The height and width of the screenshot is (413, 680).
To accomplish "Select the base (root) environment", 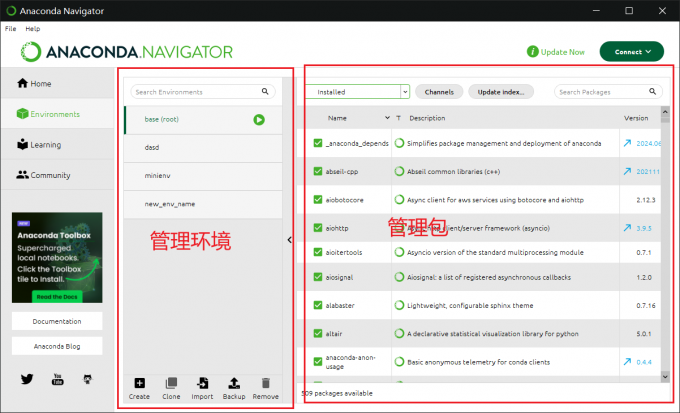I will point(203,119).
